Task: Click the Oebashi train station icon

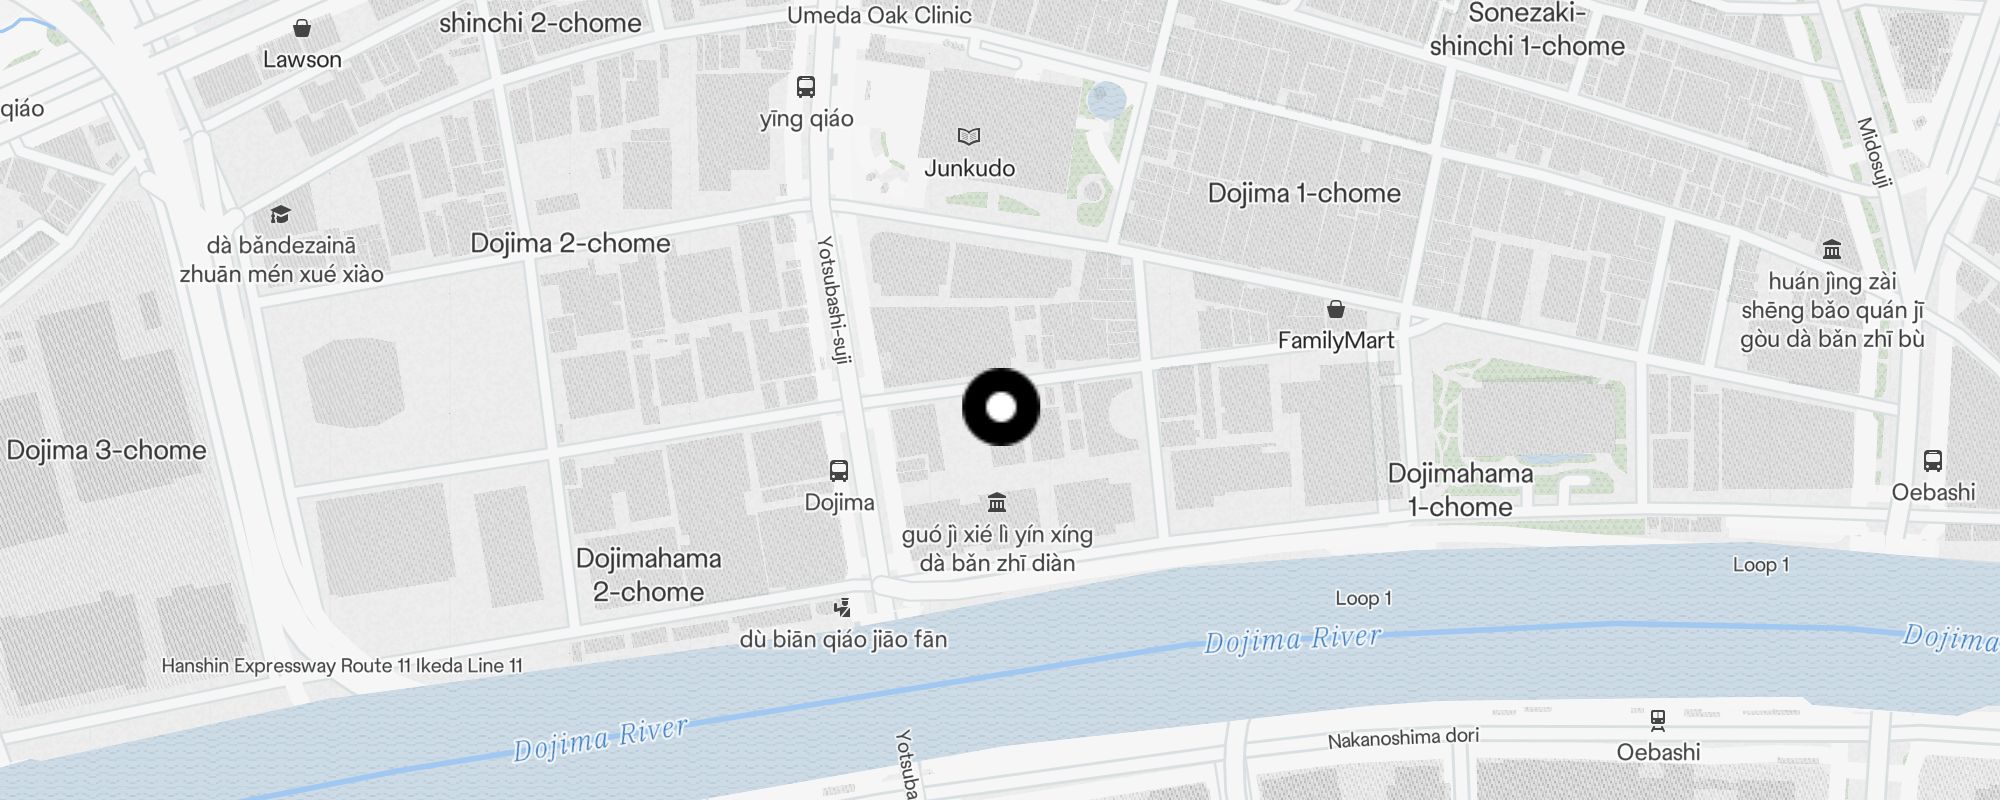Action: [x=1658, y=720]
